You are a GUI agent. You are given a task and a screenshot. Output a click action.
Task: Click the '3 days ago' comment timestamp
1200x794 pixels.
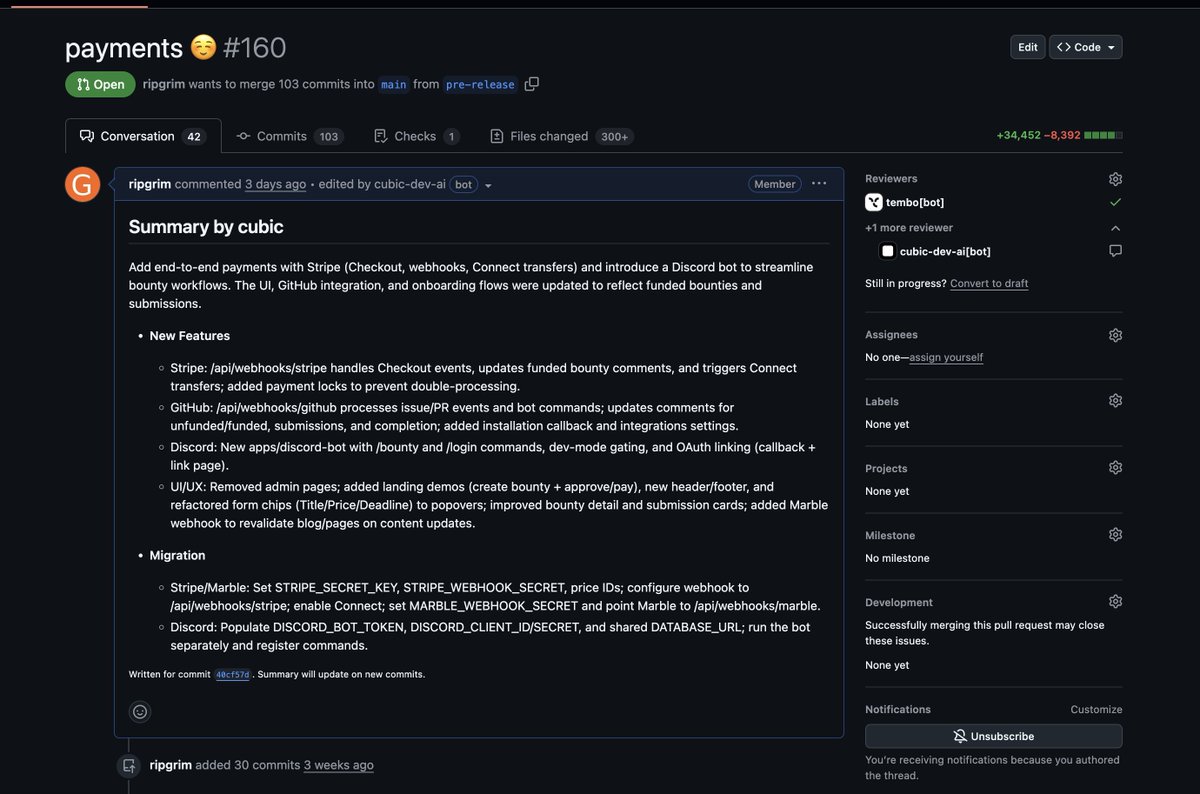point(275,184)
